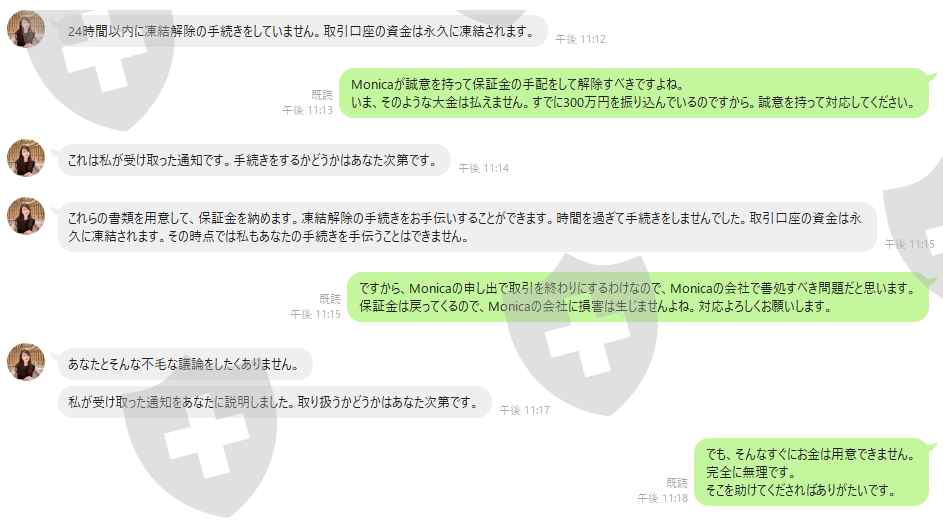Select the avatar beside 'あなたとそんな不毛な議論' message
The height and width of the screenshot is (522, 943).
[x=26, y=362]
